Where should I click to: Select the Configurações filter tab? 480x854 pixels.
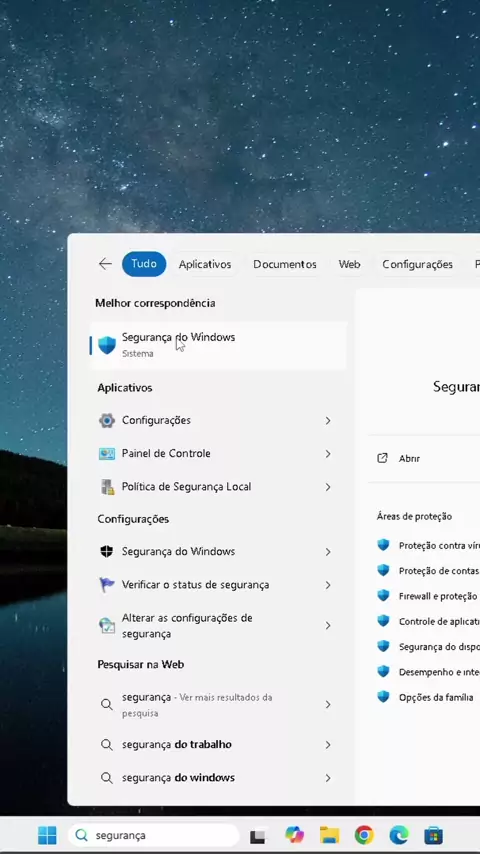pos(417,264)
